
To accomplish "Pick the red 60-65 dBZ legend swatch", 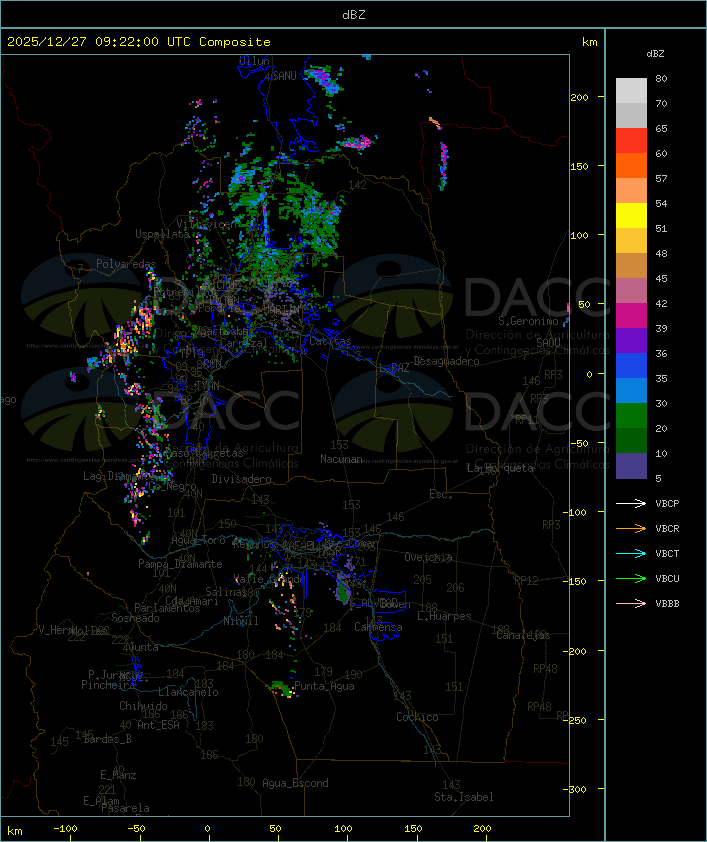I will (x=631, y=140).
